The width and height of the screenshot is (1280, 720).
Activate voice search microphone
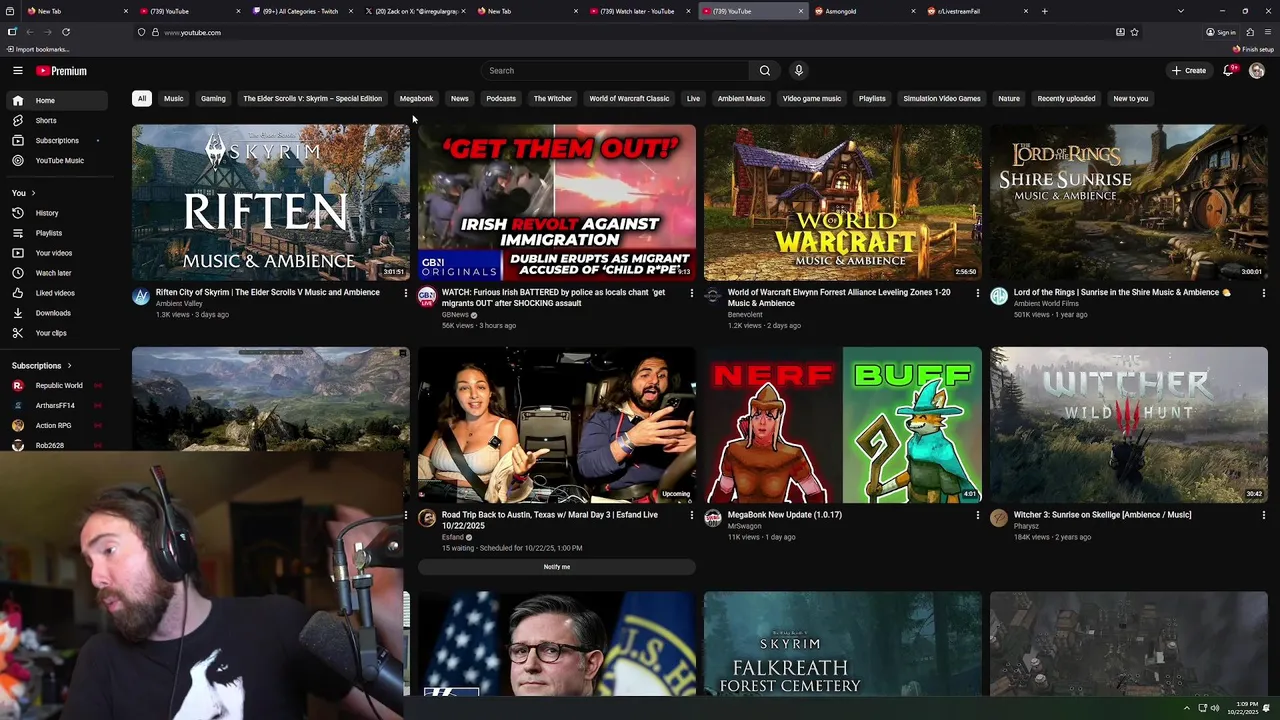pyautogui.click(x=798, y=71)
